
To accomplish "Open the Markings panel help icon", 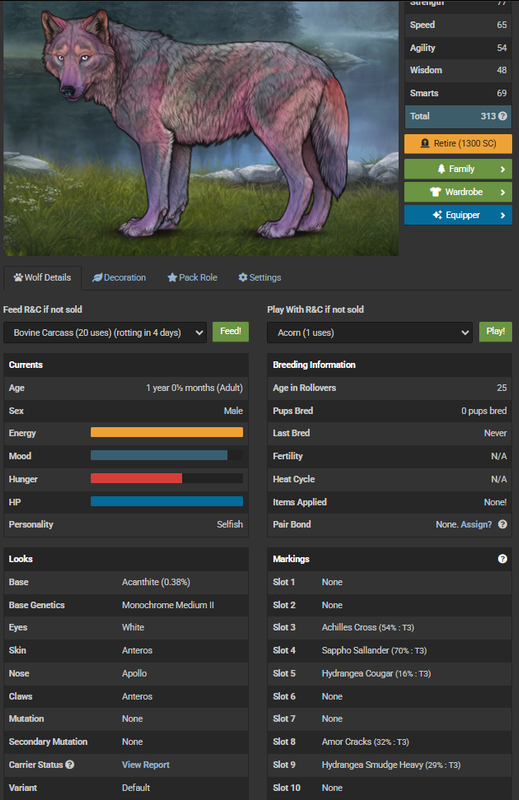I will (503, 559).
